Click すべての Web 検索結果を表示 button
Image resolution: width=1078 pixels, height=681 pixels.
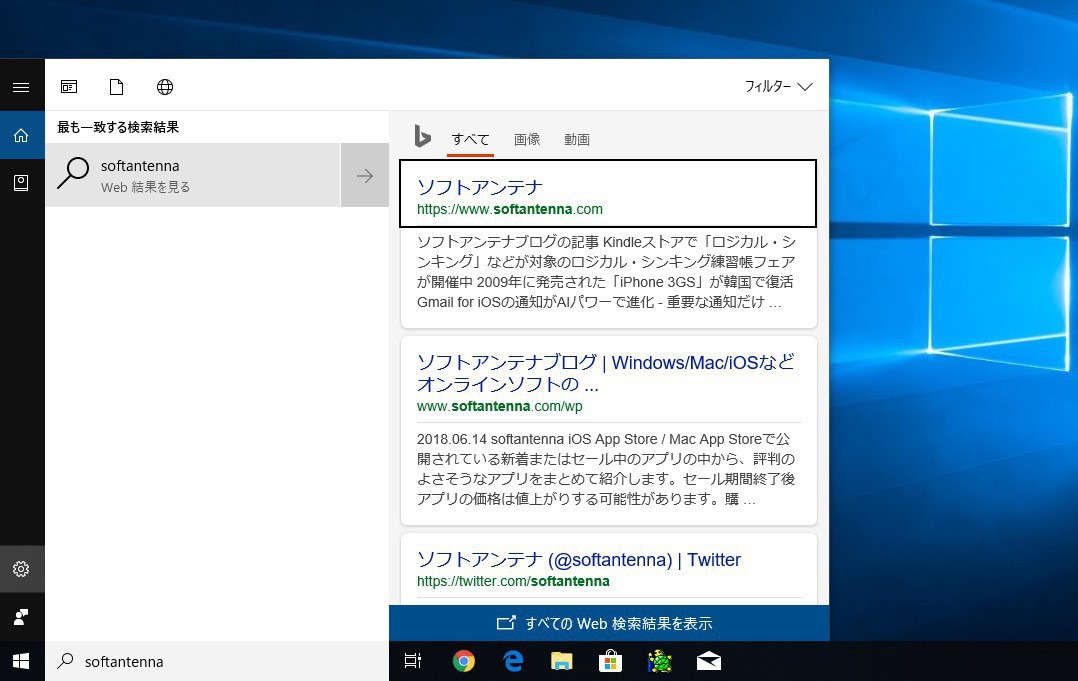pyautogui.click(x=608, y=623)
